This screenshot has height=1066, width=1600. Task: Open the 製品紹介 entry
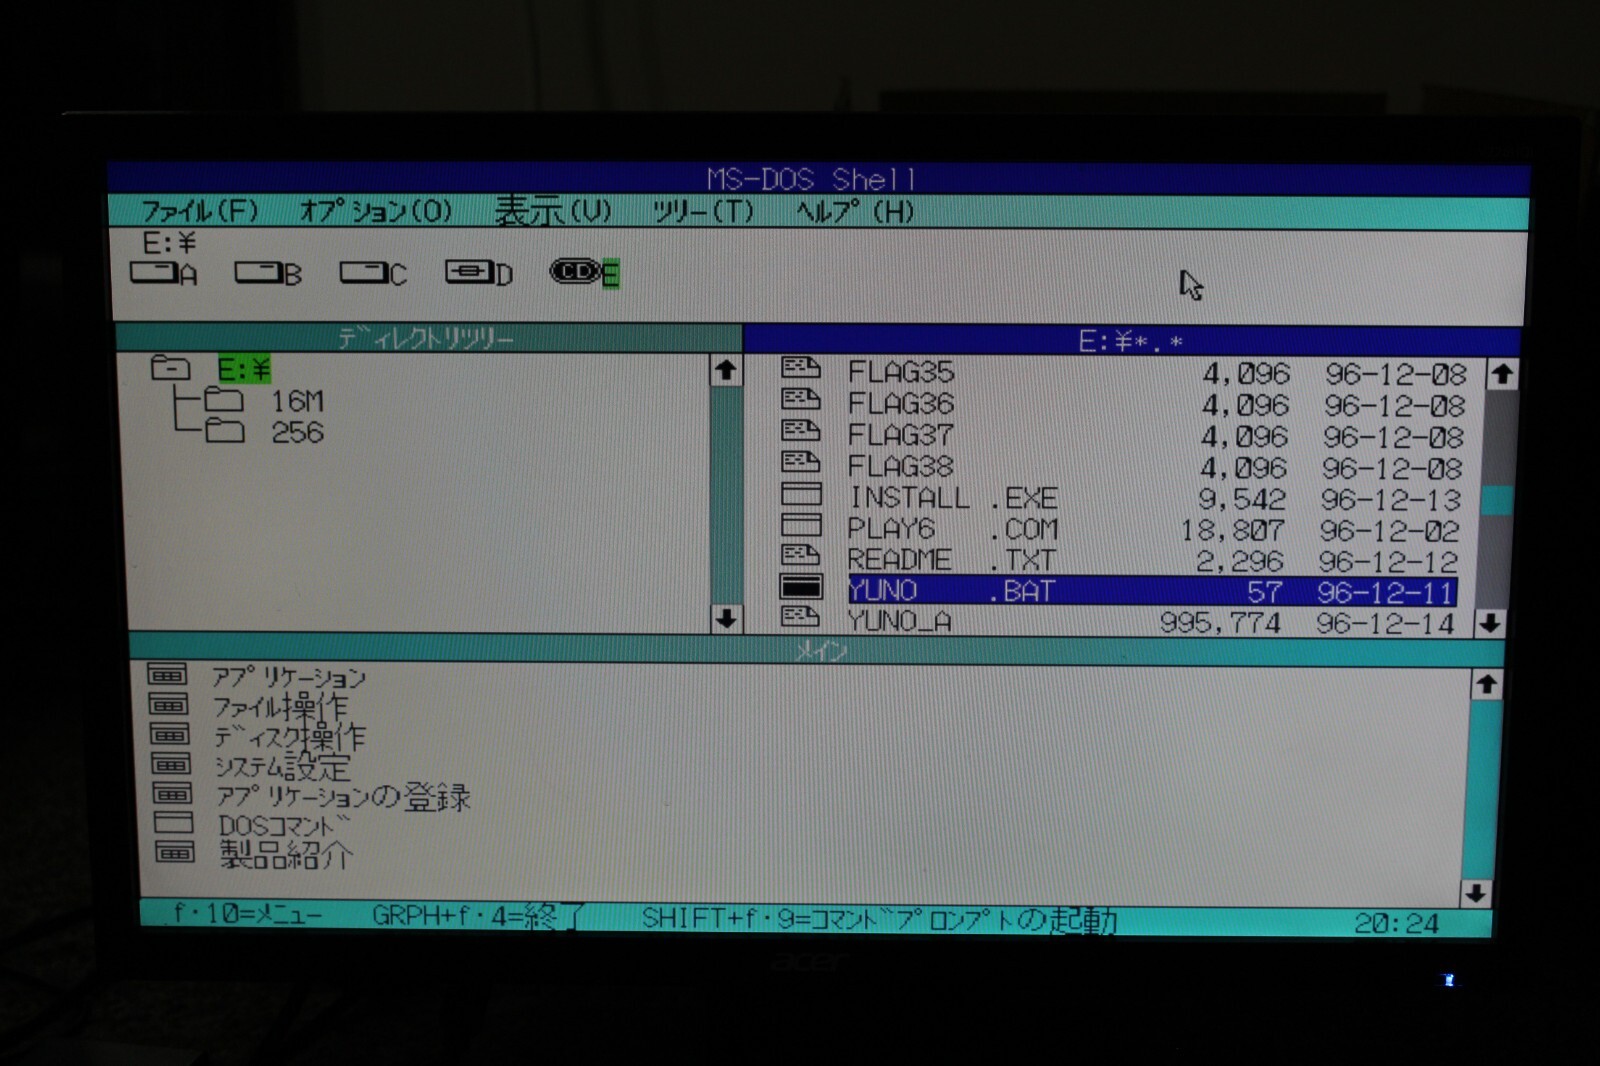pos(286,855)
